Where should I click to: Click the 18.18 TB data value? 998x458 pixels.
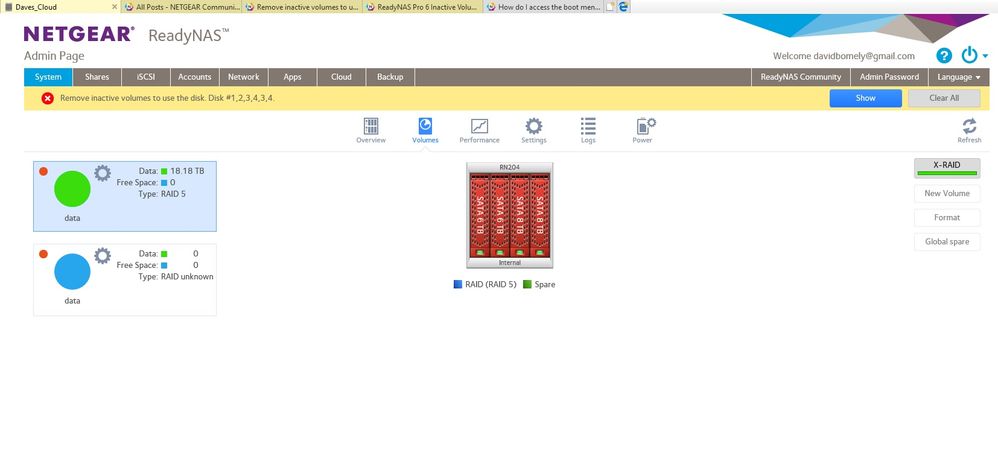187,171
